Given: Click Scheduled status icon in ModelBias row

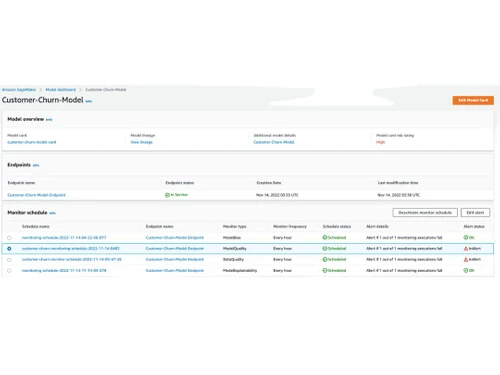Looking at the screenshot, I should tap(325, 238).
